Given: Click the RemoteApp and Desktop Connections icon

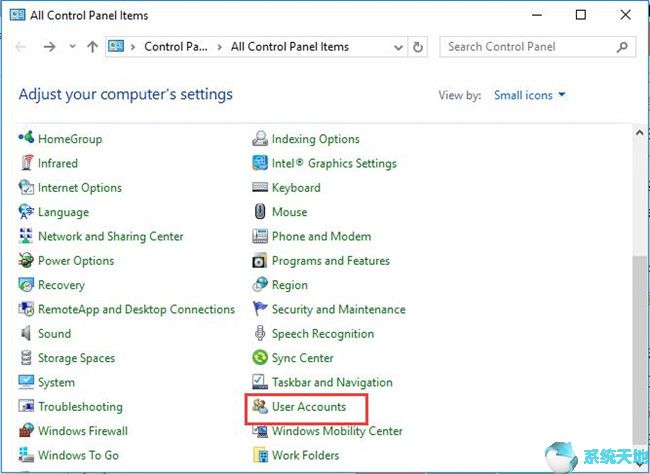Looking at the screenshot, I should coord(26,309).
